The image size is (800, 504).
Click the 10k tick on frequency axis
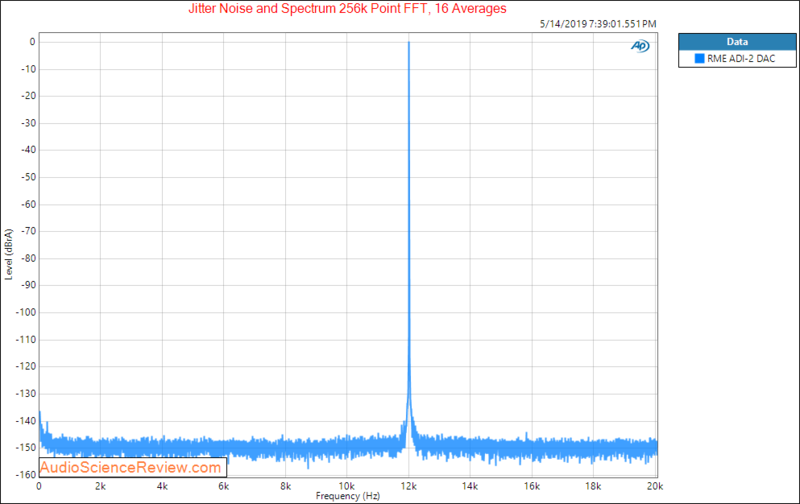[x=347, y=483]
